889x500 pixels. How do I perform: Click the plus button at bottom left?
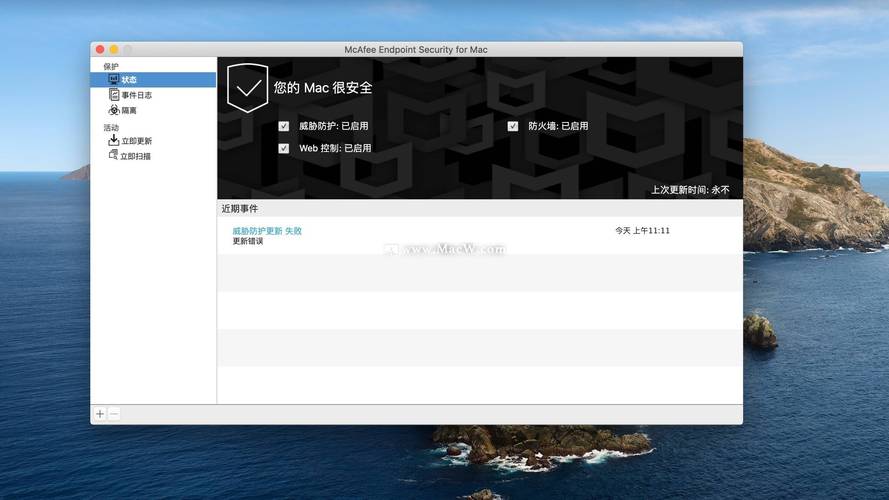tap(100, 414)
